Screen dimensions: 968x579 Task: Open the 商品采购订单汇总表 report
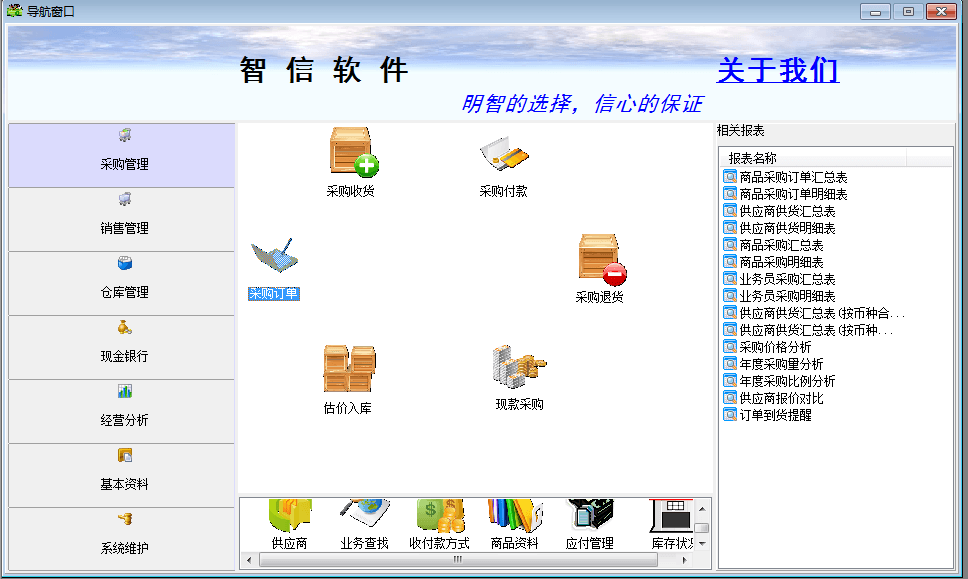pyautogui.click(x=793, y=177)
